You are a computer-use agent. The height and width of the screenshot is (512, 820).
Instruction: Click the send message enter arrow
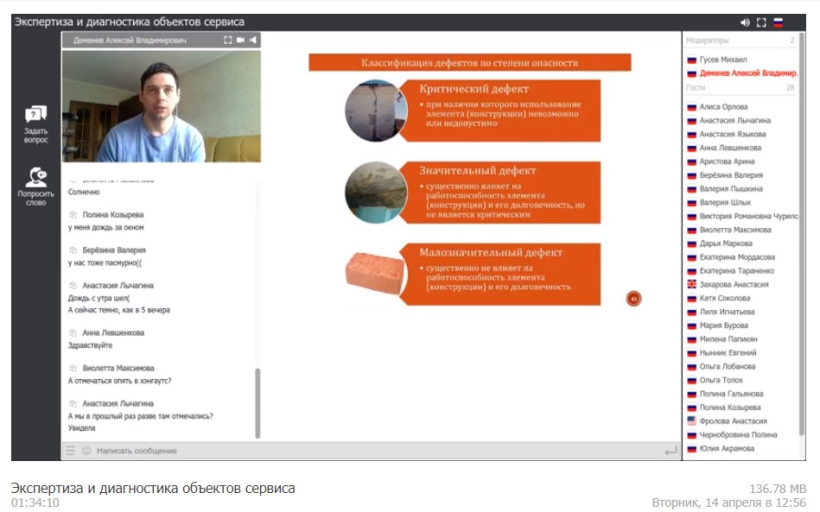pyautogui.click(x=670, y=450)
